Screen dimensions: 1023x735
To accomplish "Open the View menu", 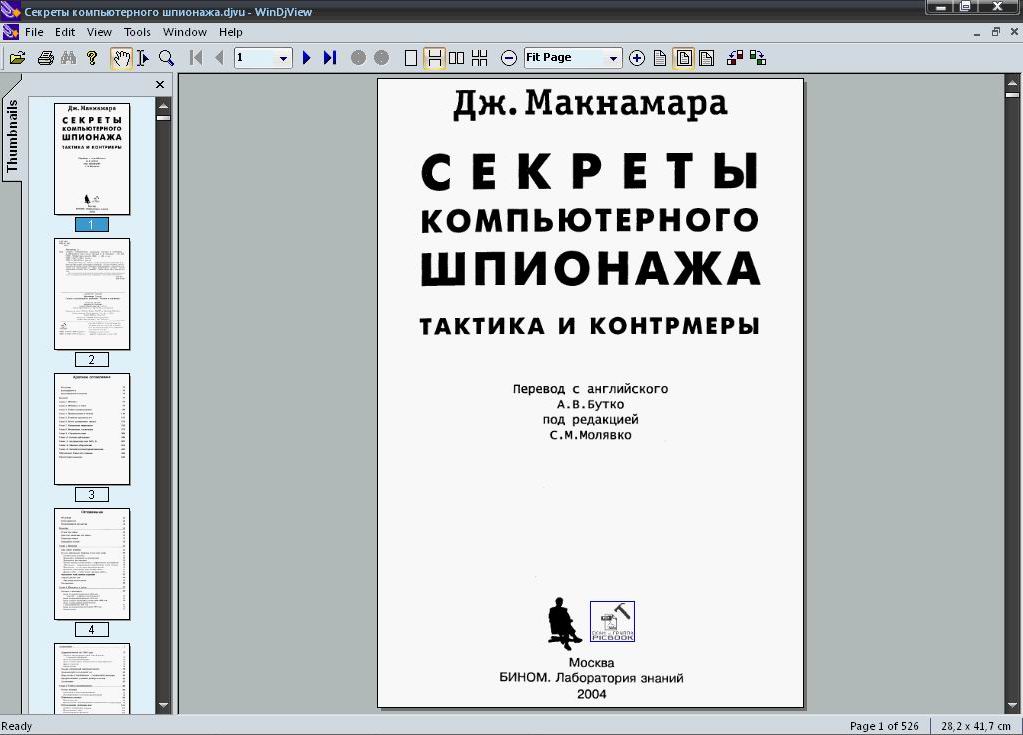I will point(99,32).
